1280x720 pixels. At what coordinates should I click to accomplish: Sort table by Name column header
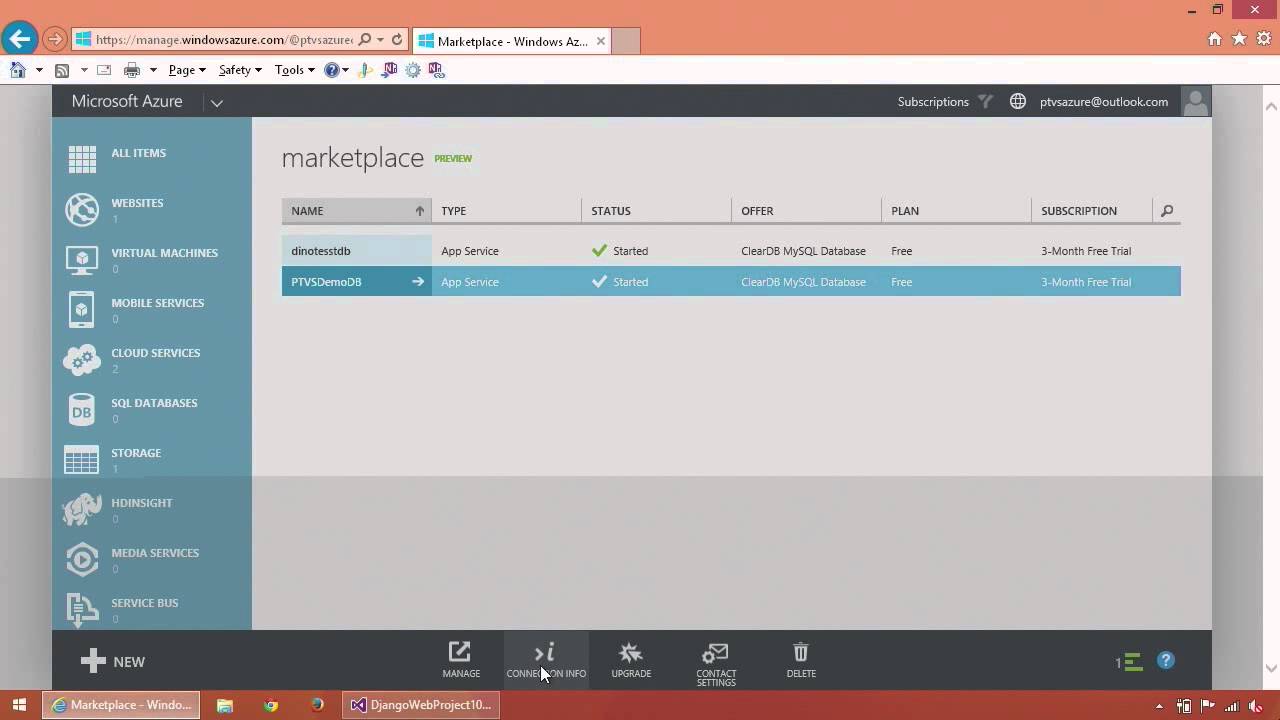(x=356, y=211)
